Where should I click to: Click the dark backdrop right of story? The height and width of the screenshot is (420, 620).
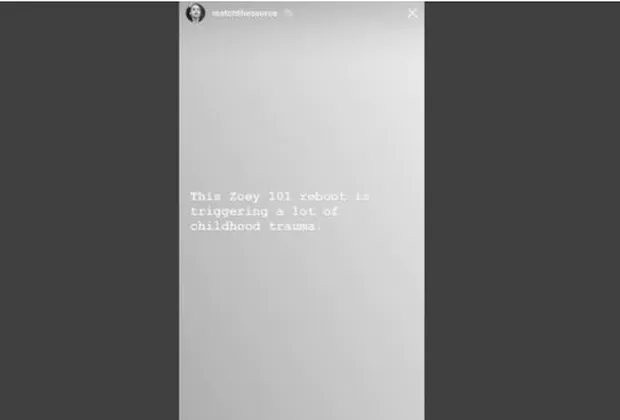coord(522,210)
